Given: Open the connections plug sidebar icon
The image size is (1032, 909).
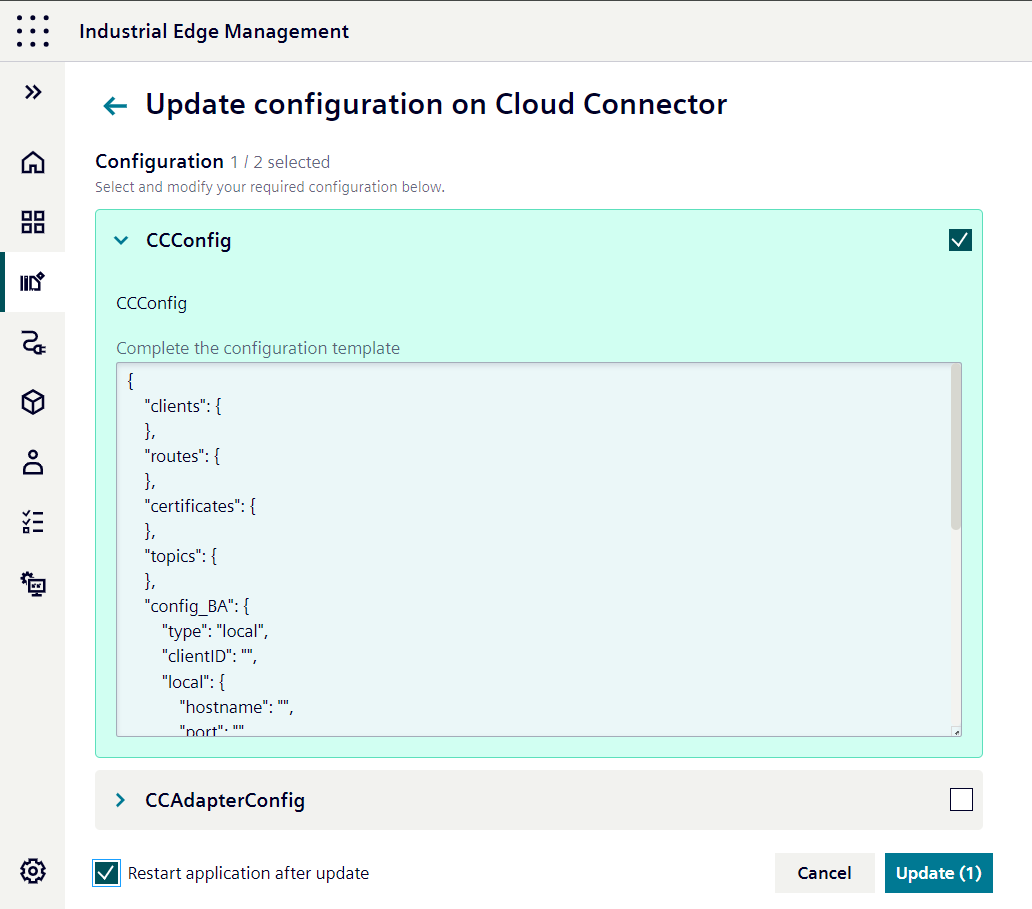Looking at the screenshot, I should [33, 344].
